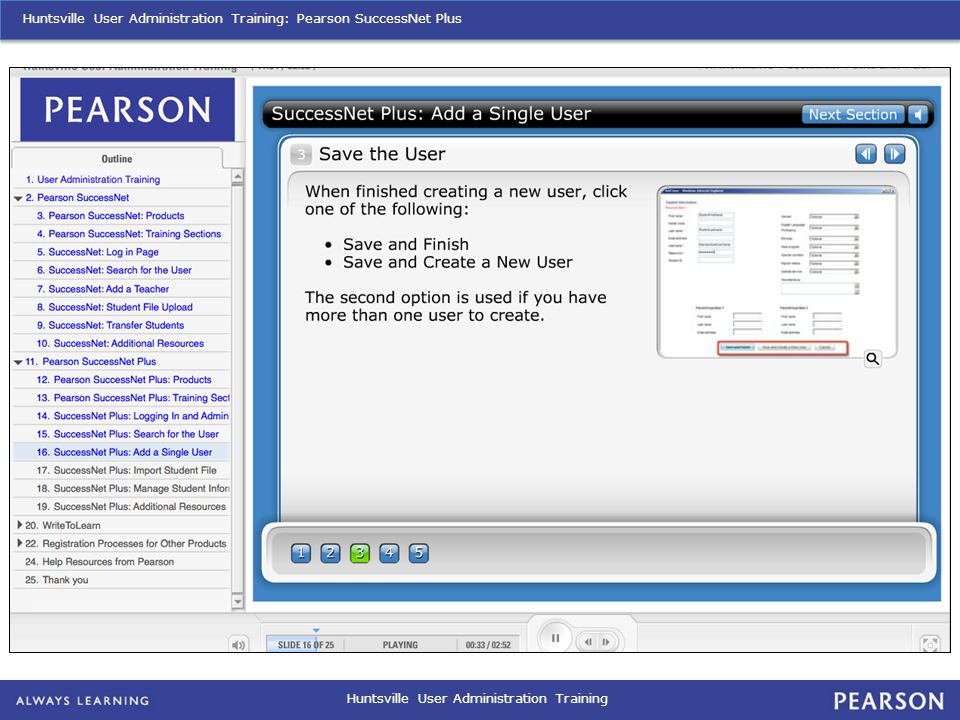Go to next step with right arrow icon
Viewport: 960px width, 720px height.
point(894,154)
